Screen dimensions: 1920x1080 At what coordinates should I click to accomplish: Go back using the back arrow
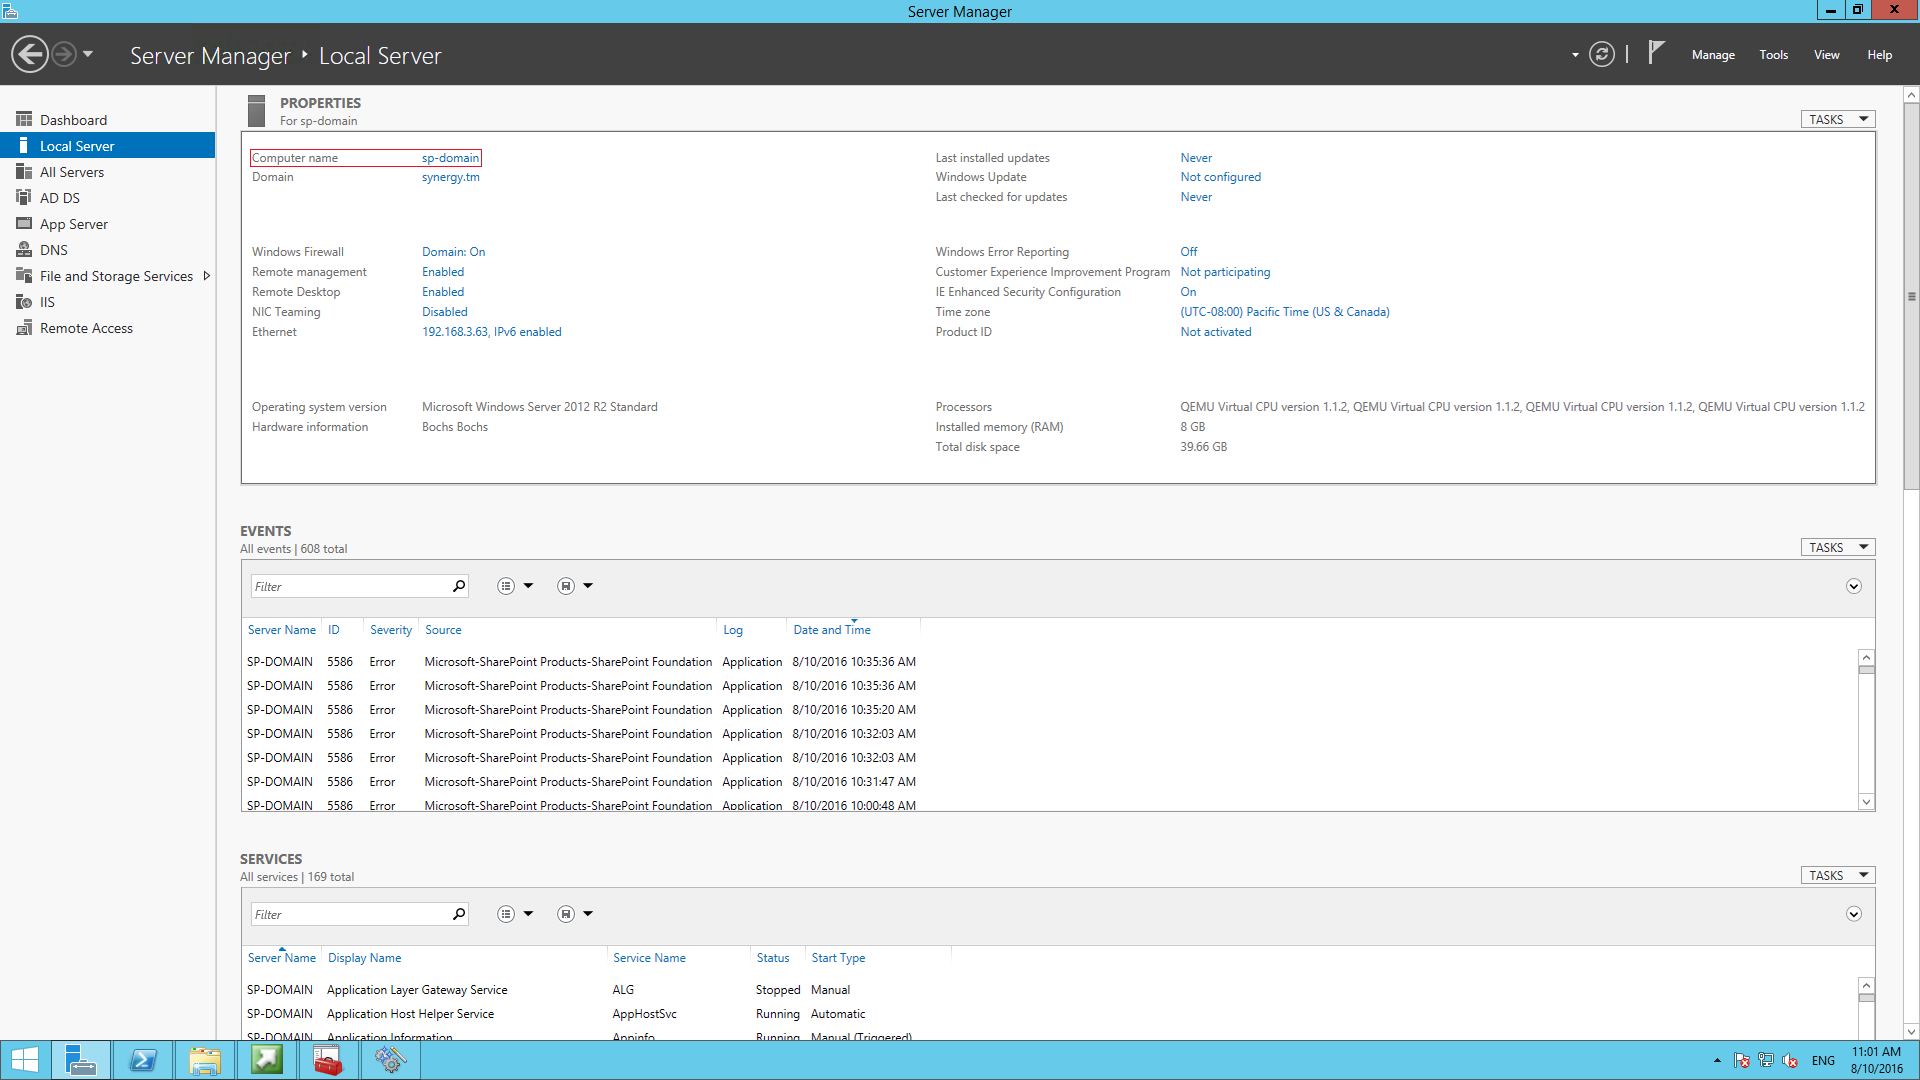coord(30,54)
